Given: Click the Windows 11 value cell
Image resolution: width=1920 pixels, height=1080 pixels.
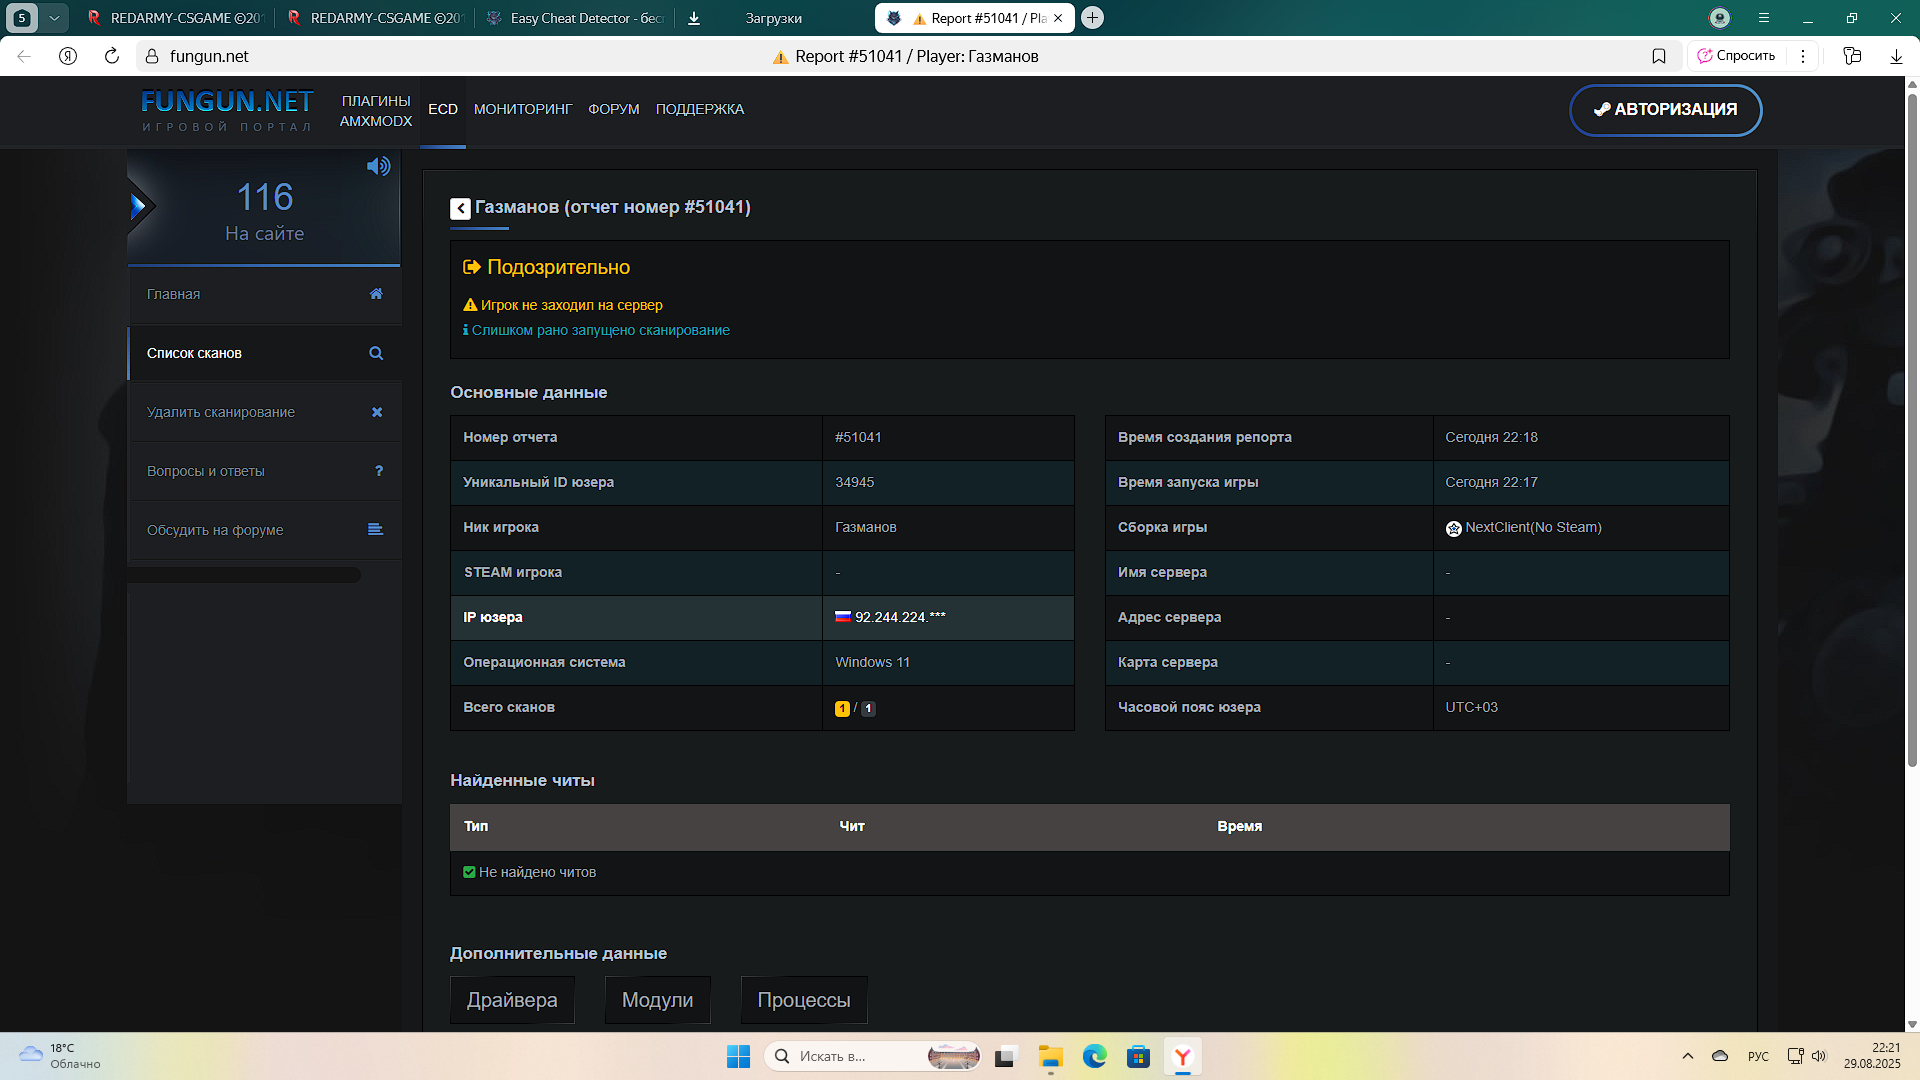Looking at the screenshot, I should [x=948, y=663].
